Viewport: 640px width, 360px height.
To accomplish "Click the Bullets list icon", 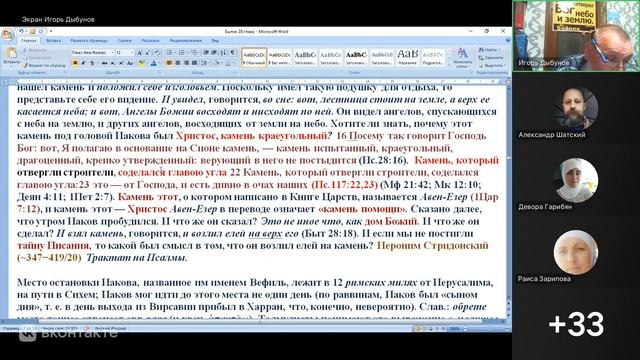I will [169, 53].
